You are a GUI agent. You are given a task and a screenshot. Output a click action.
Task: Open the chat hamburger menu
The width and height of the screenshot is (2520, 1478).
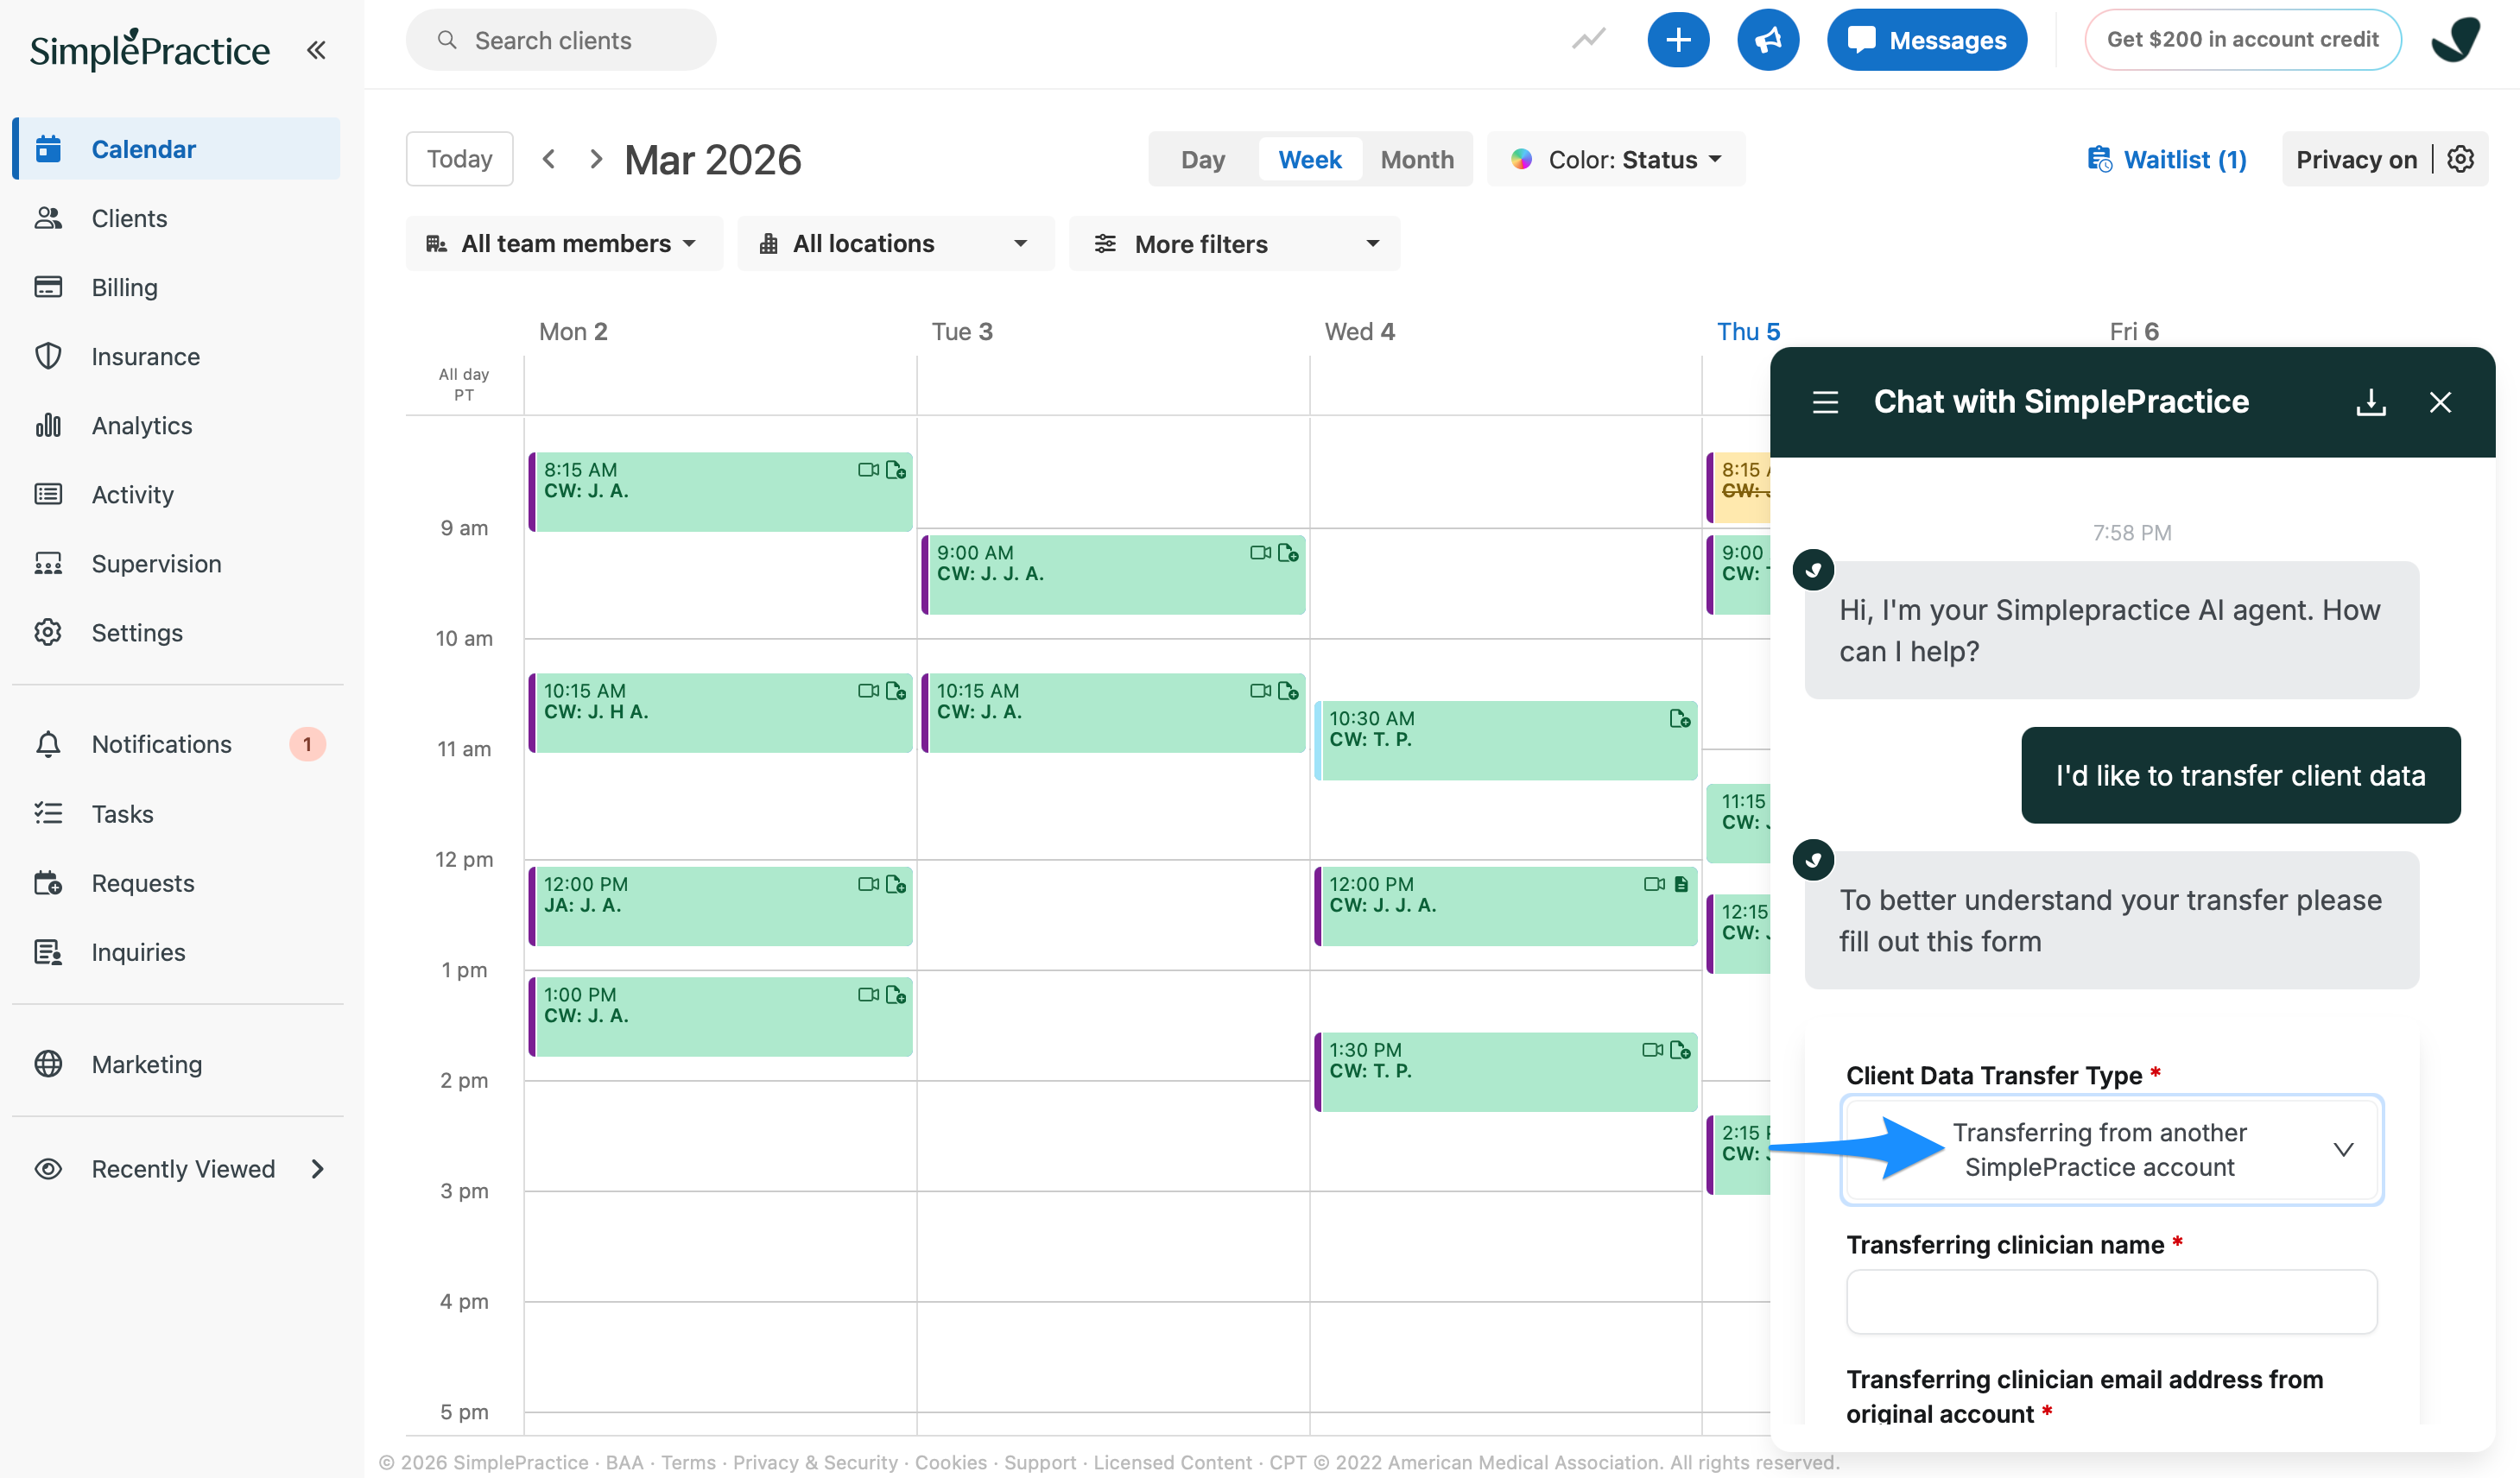pyautogui.click(x=1825, y=402)
